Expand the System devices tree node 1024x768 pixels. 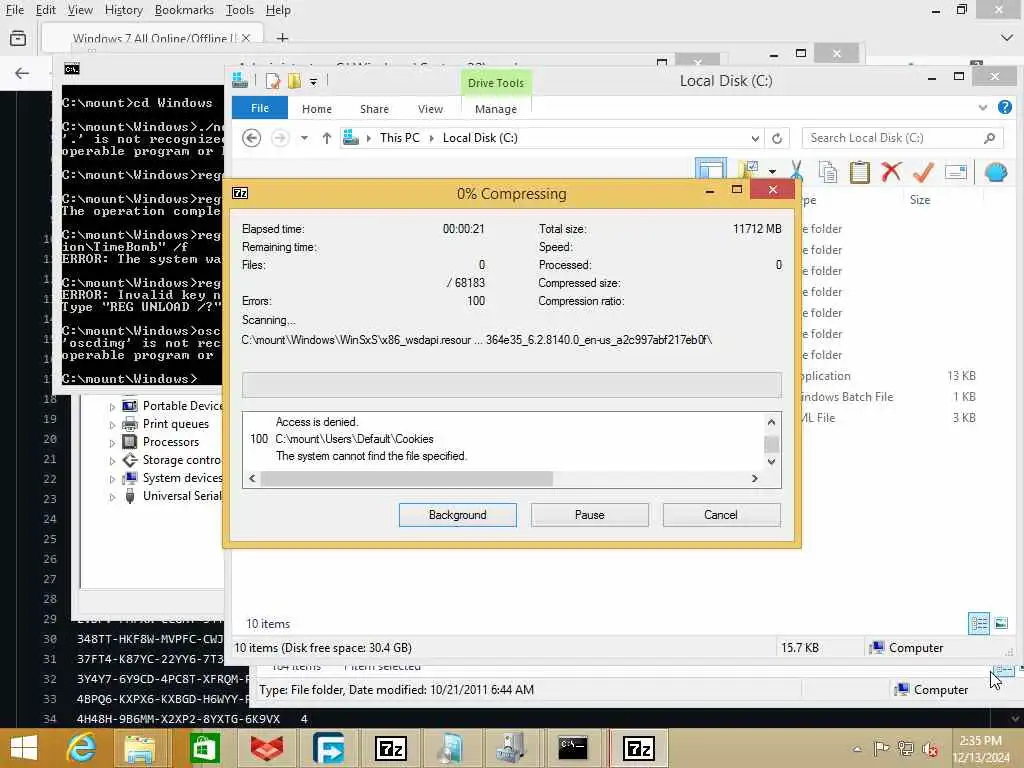[112, 479]
